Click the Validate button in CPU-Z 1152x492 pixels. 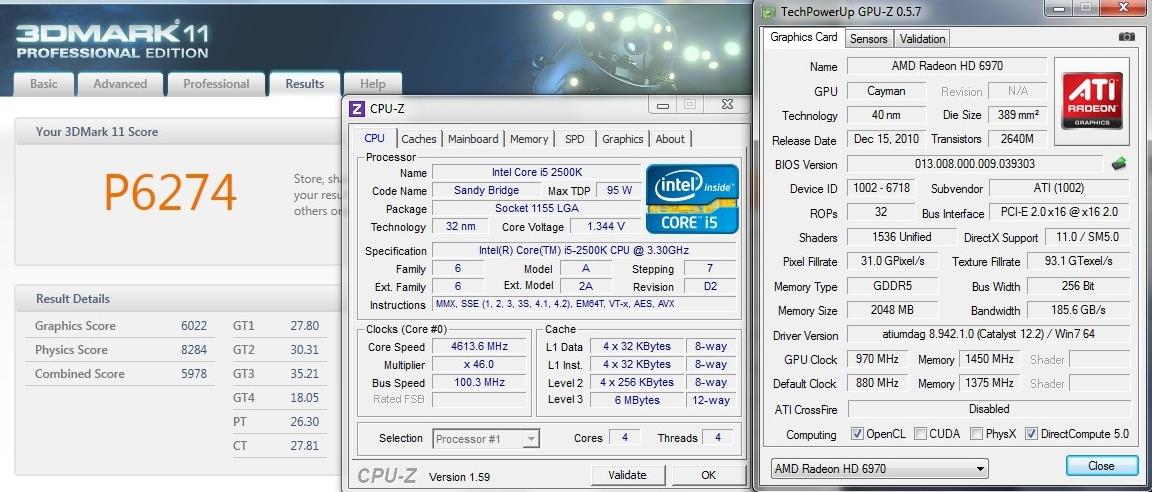[x=627, y=475]
